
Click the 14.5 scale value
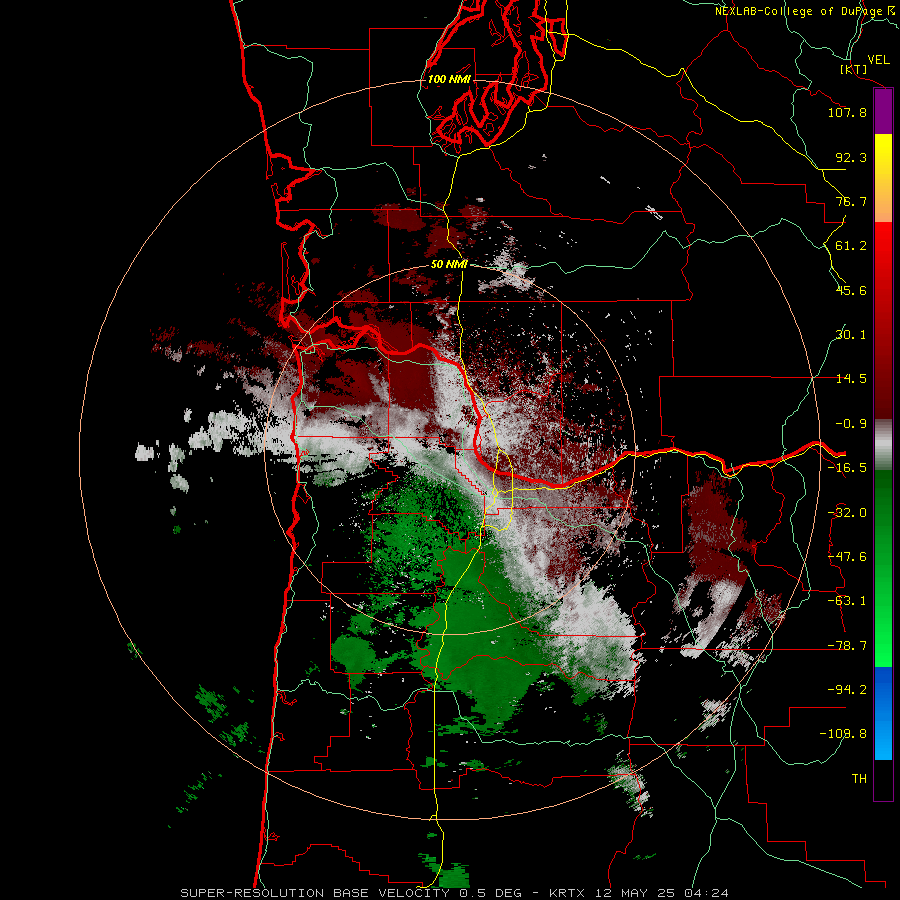coord(851,379)
